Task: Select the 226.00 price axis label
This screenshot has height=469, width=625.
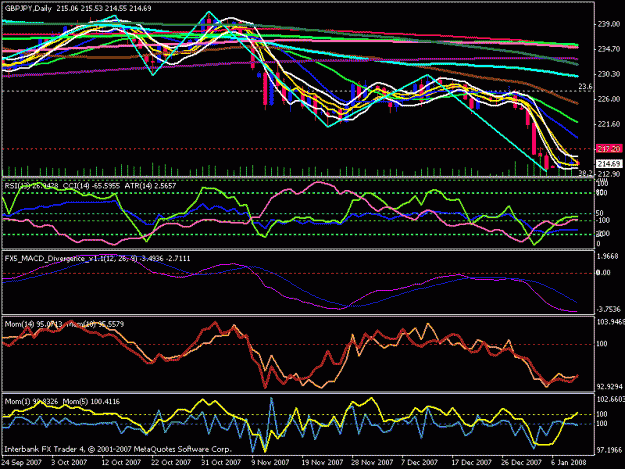Action: point(609,99)
